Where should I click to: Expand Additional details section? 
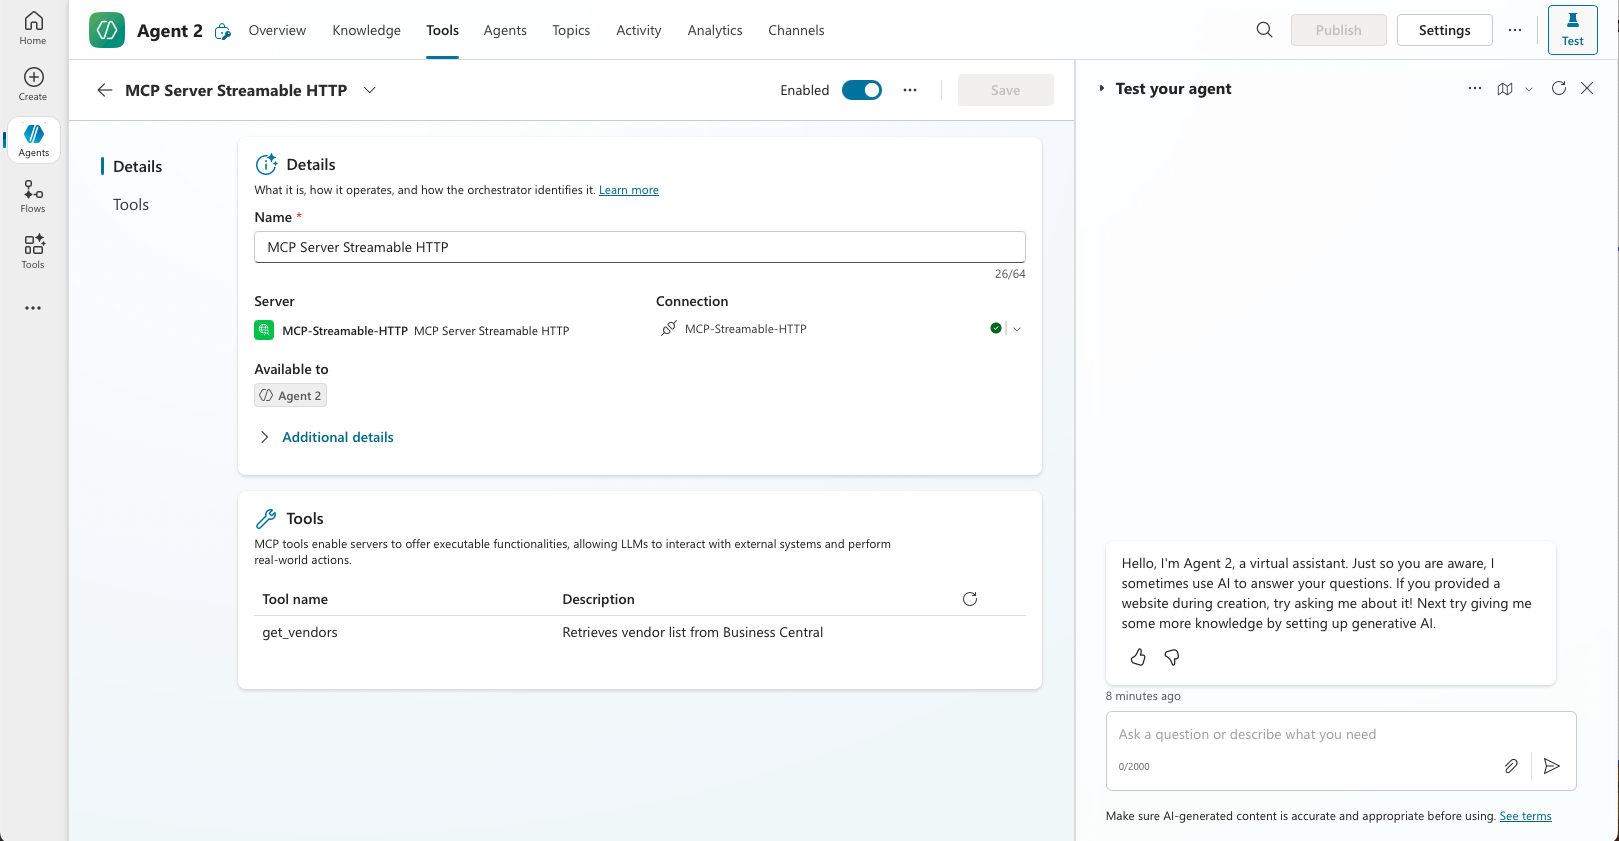[326, 437]
